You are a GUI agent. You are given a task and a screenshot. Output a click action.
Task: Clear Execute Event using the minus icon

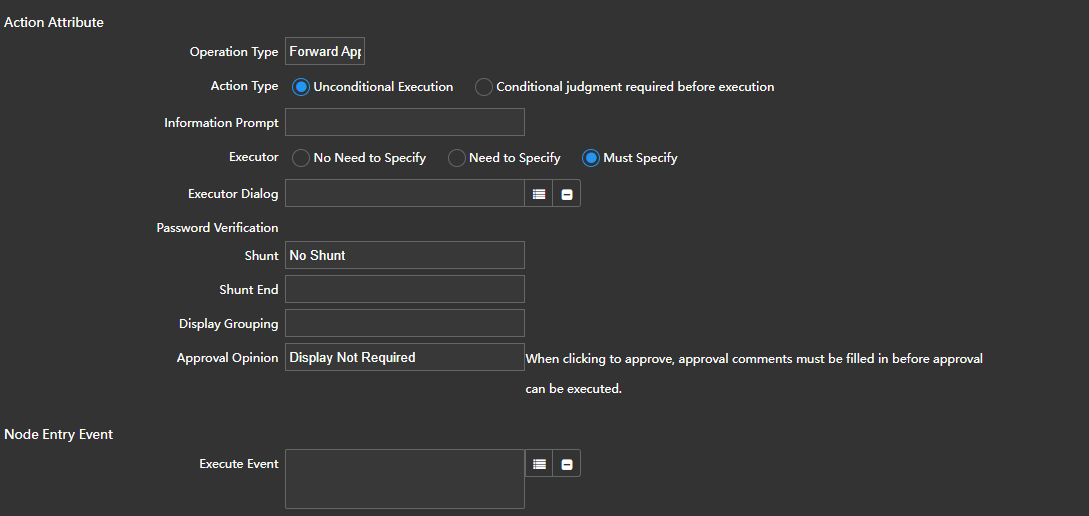[x=567, y=464]
